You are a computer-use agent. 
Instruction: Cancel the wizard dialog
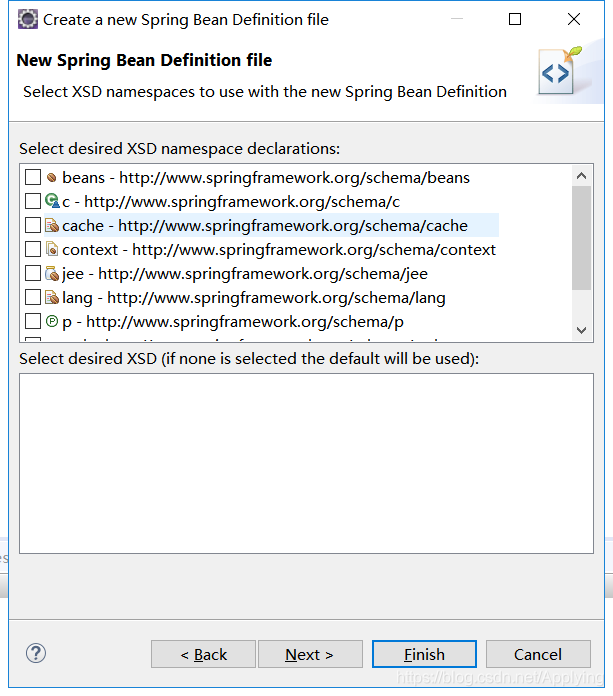538,654
